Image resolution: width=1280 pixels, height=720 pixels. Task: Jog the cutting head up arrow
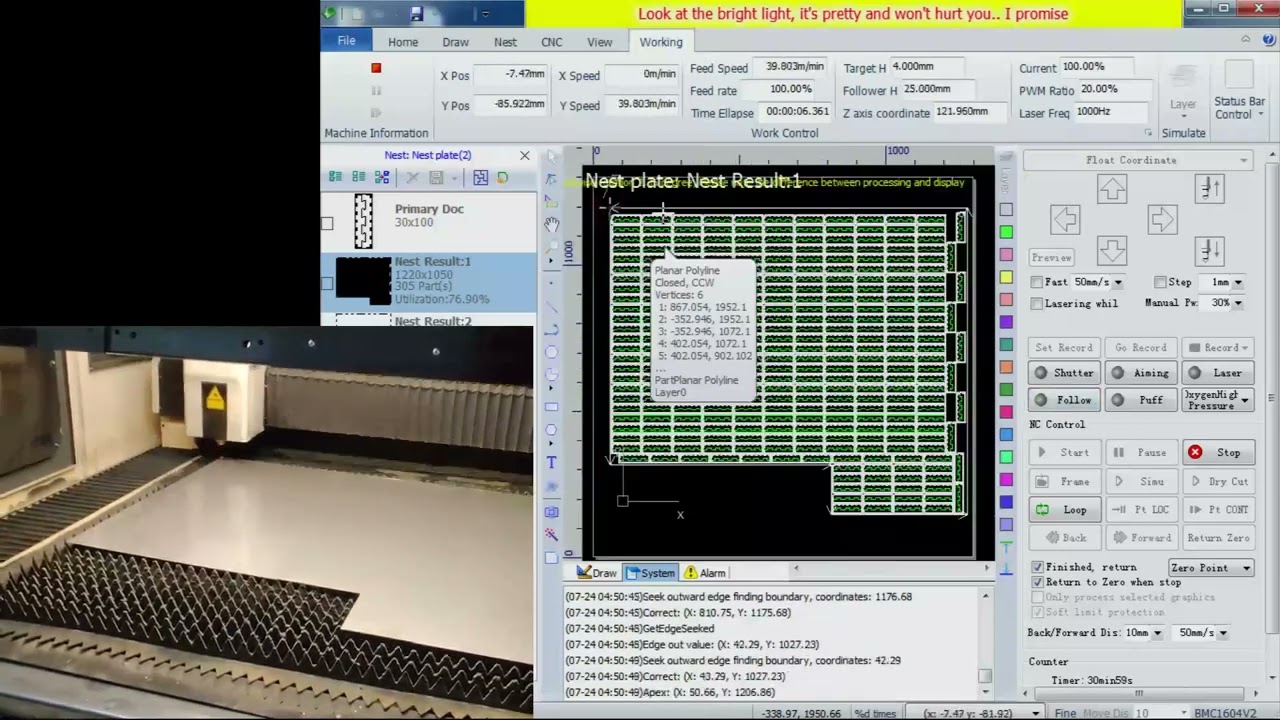click(x=1112, y=188)
